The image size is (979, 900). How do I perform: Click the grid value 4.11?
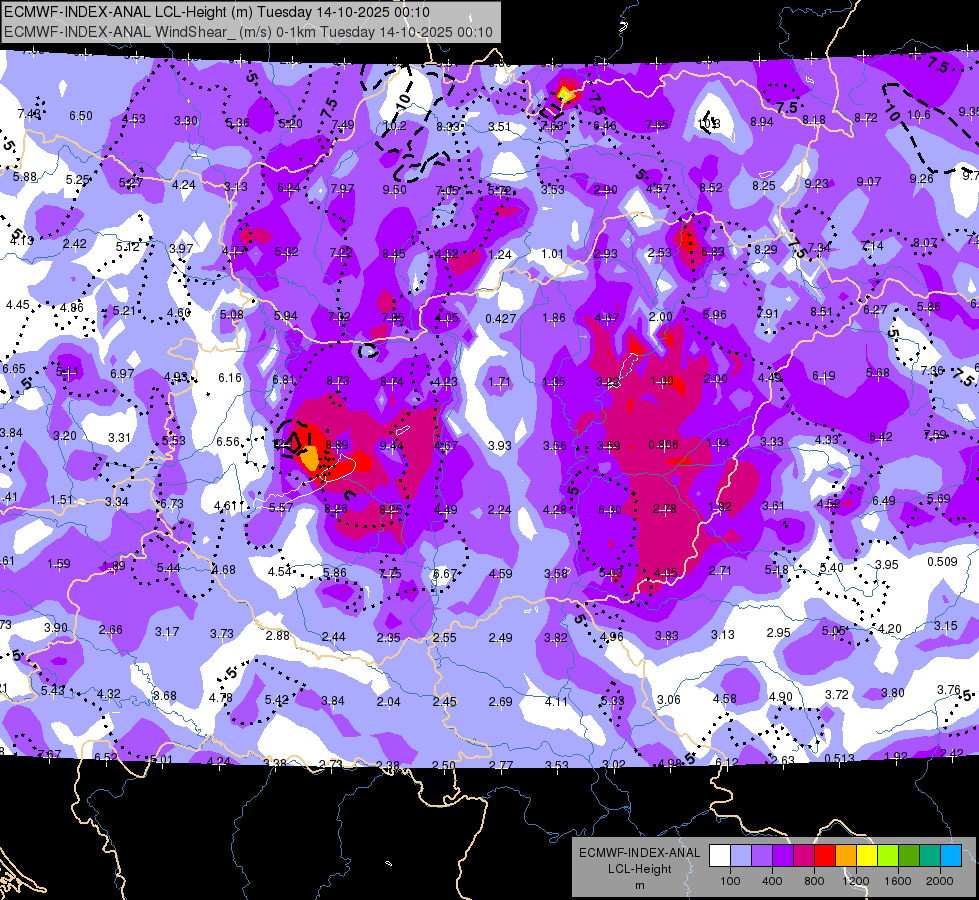click(x=556, y=701)
